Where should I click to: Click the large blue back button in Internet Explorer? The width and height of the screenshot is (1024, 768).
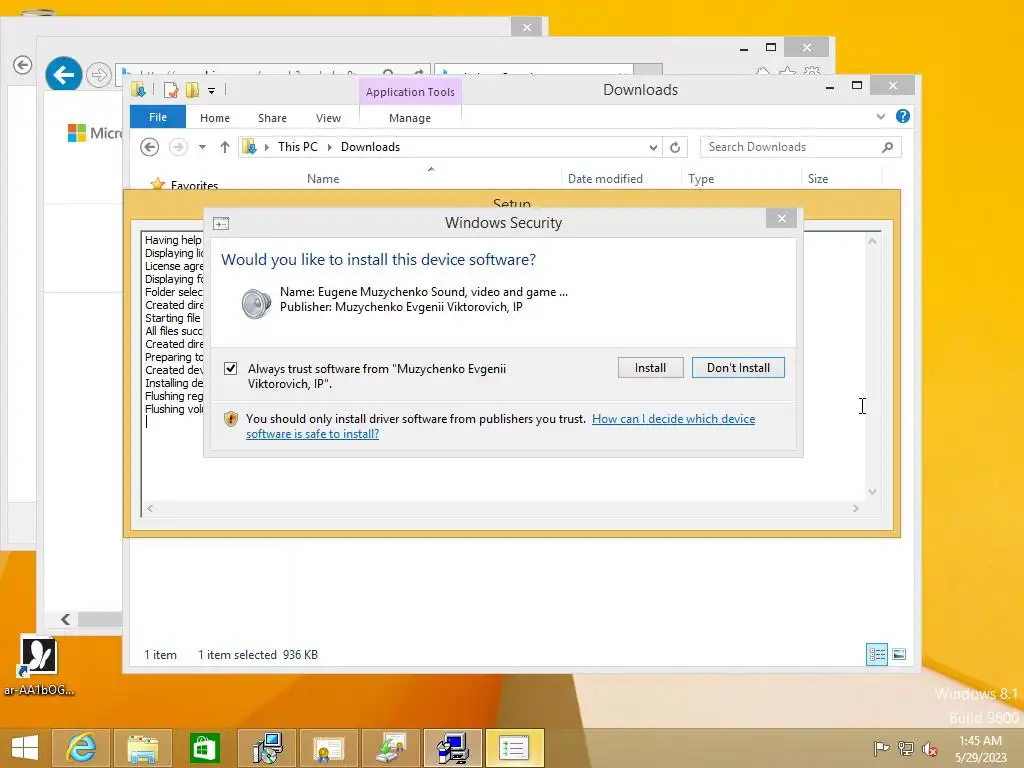(x=63, y=74)
